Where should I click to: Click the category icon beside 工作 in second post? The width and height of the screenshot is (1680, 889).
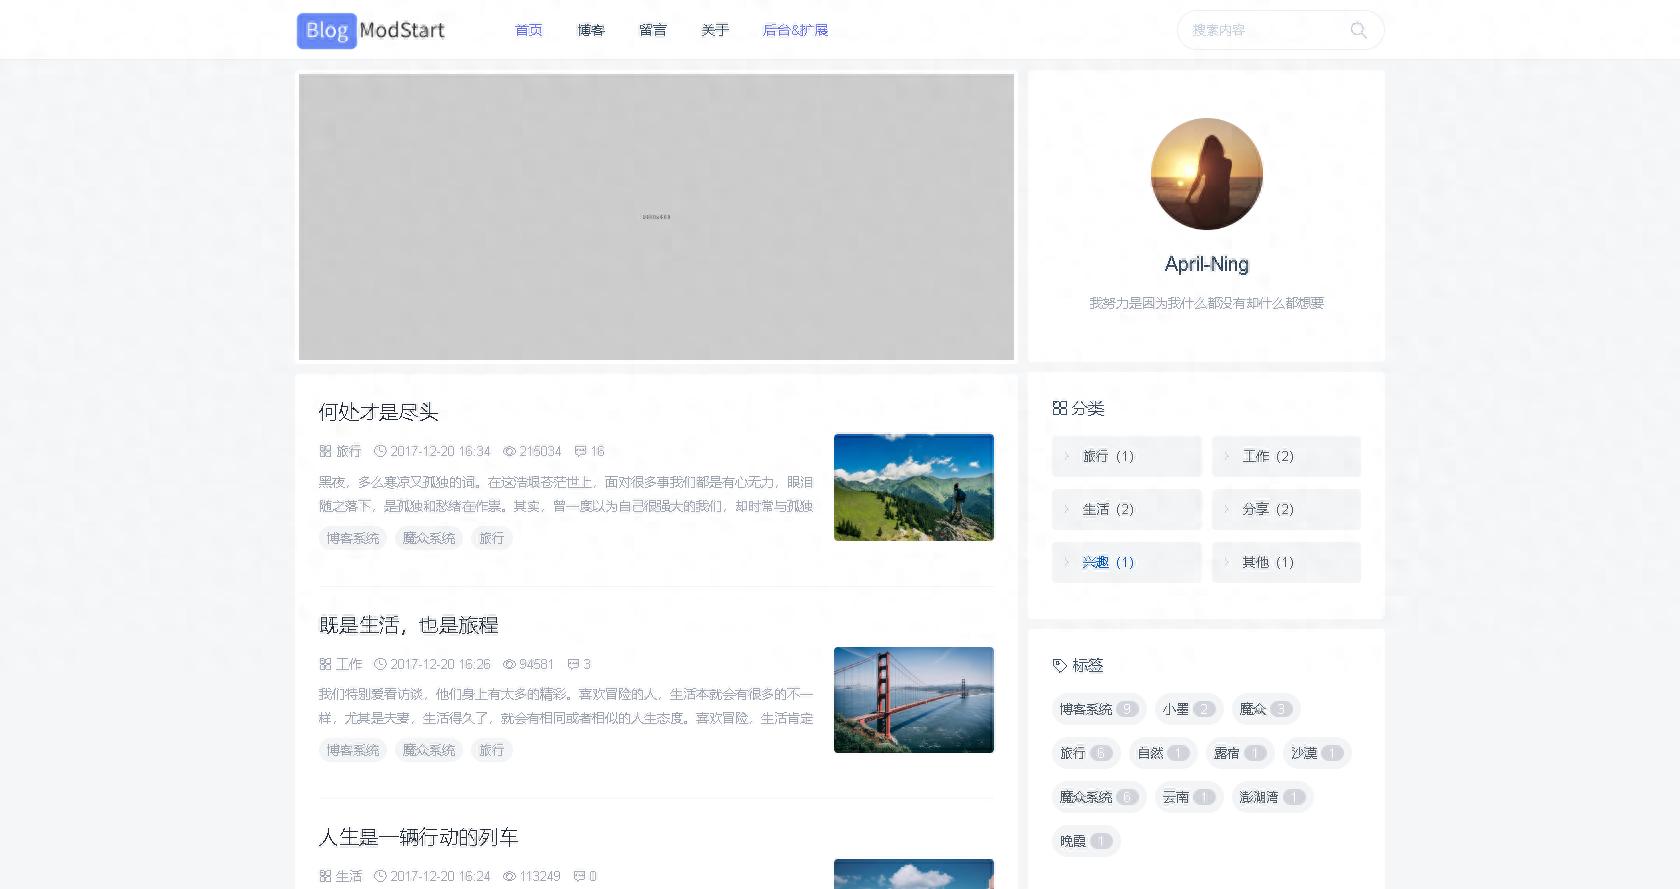click(325, 664)
